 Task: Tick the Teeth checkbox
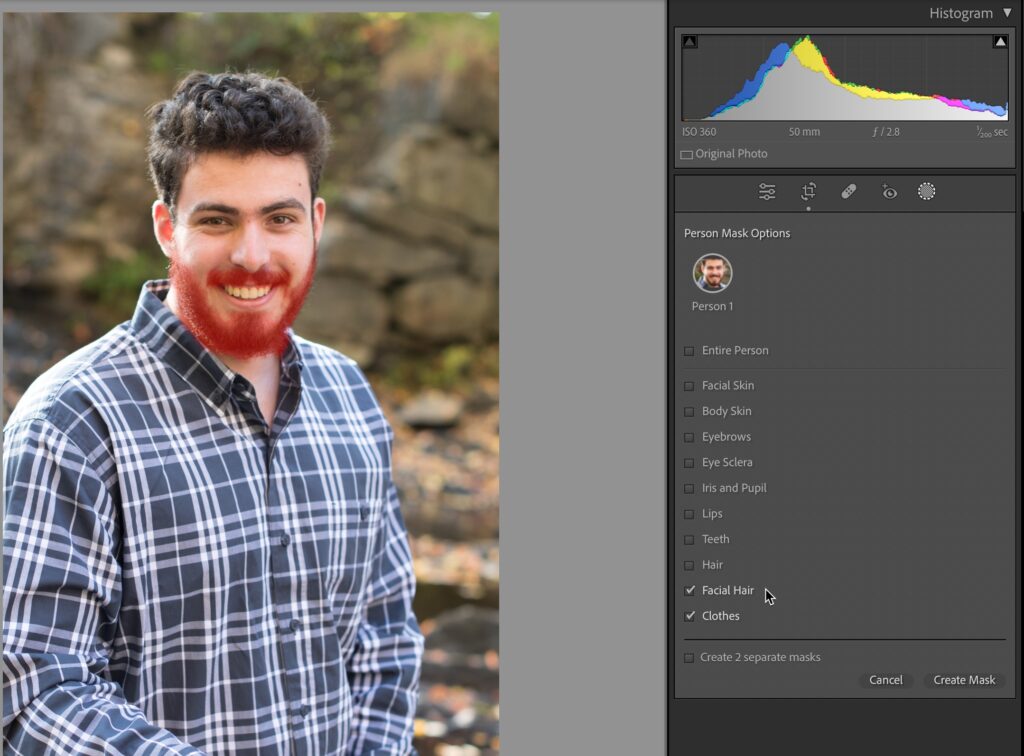pos(689,540)
